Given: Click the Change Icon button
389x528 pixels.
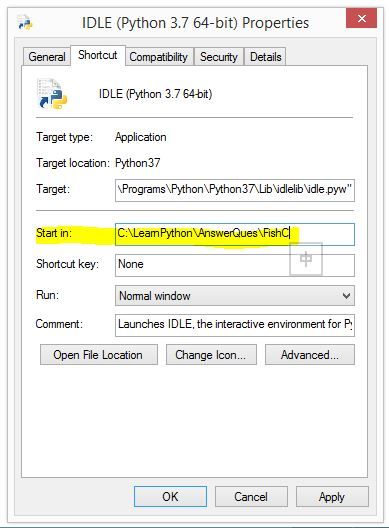Looking at the screenshot, I should tap(211, 355).
